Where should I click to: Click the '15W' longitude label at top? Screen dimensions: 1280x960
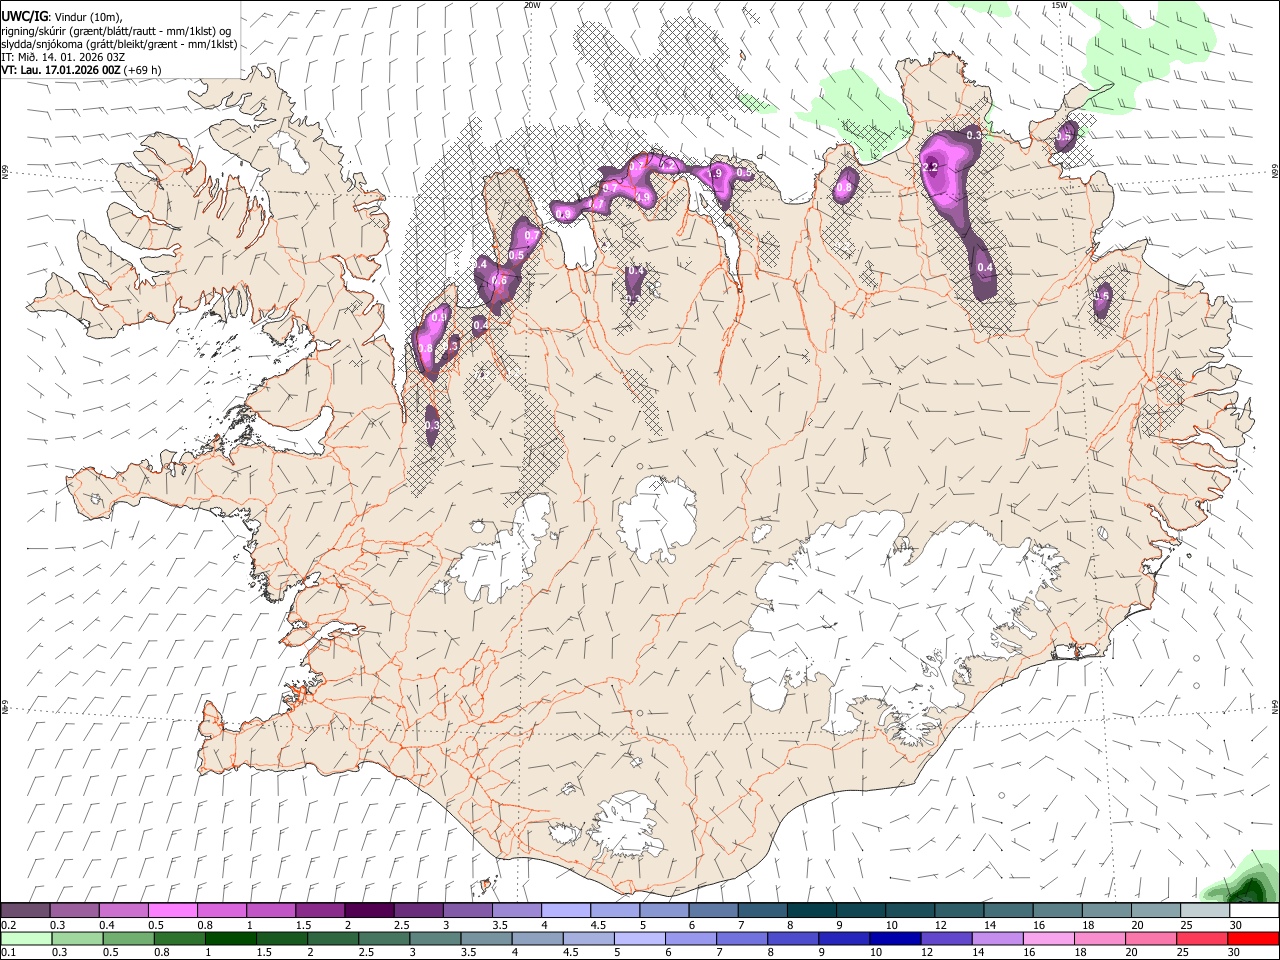click(1059, 5)
